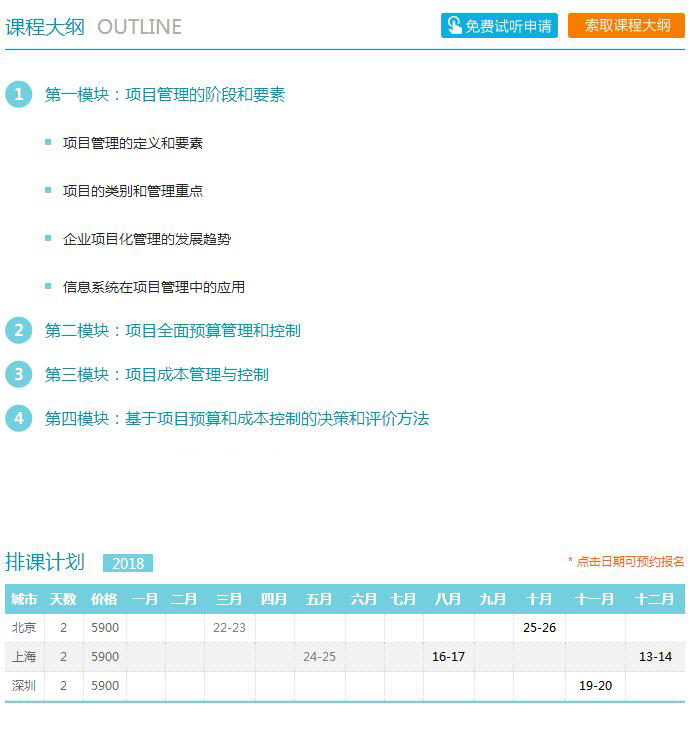Click Beijing March 22-23 date
The height and width of the screenshot is (729, 690).
click(x=229, y=628)
